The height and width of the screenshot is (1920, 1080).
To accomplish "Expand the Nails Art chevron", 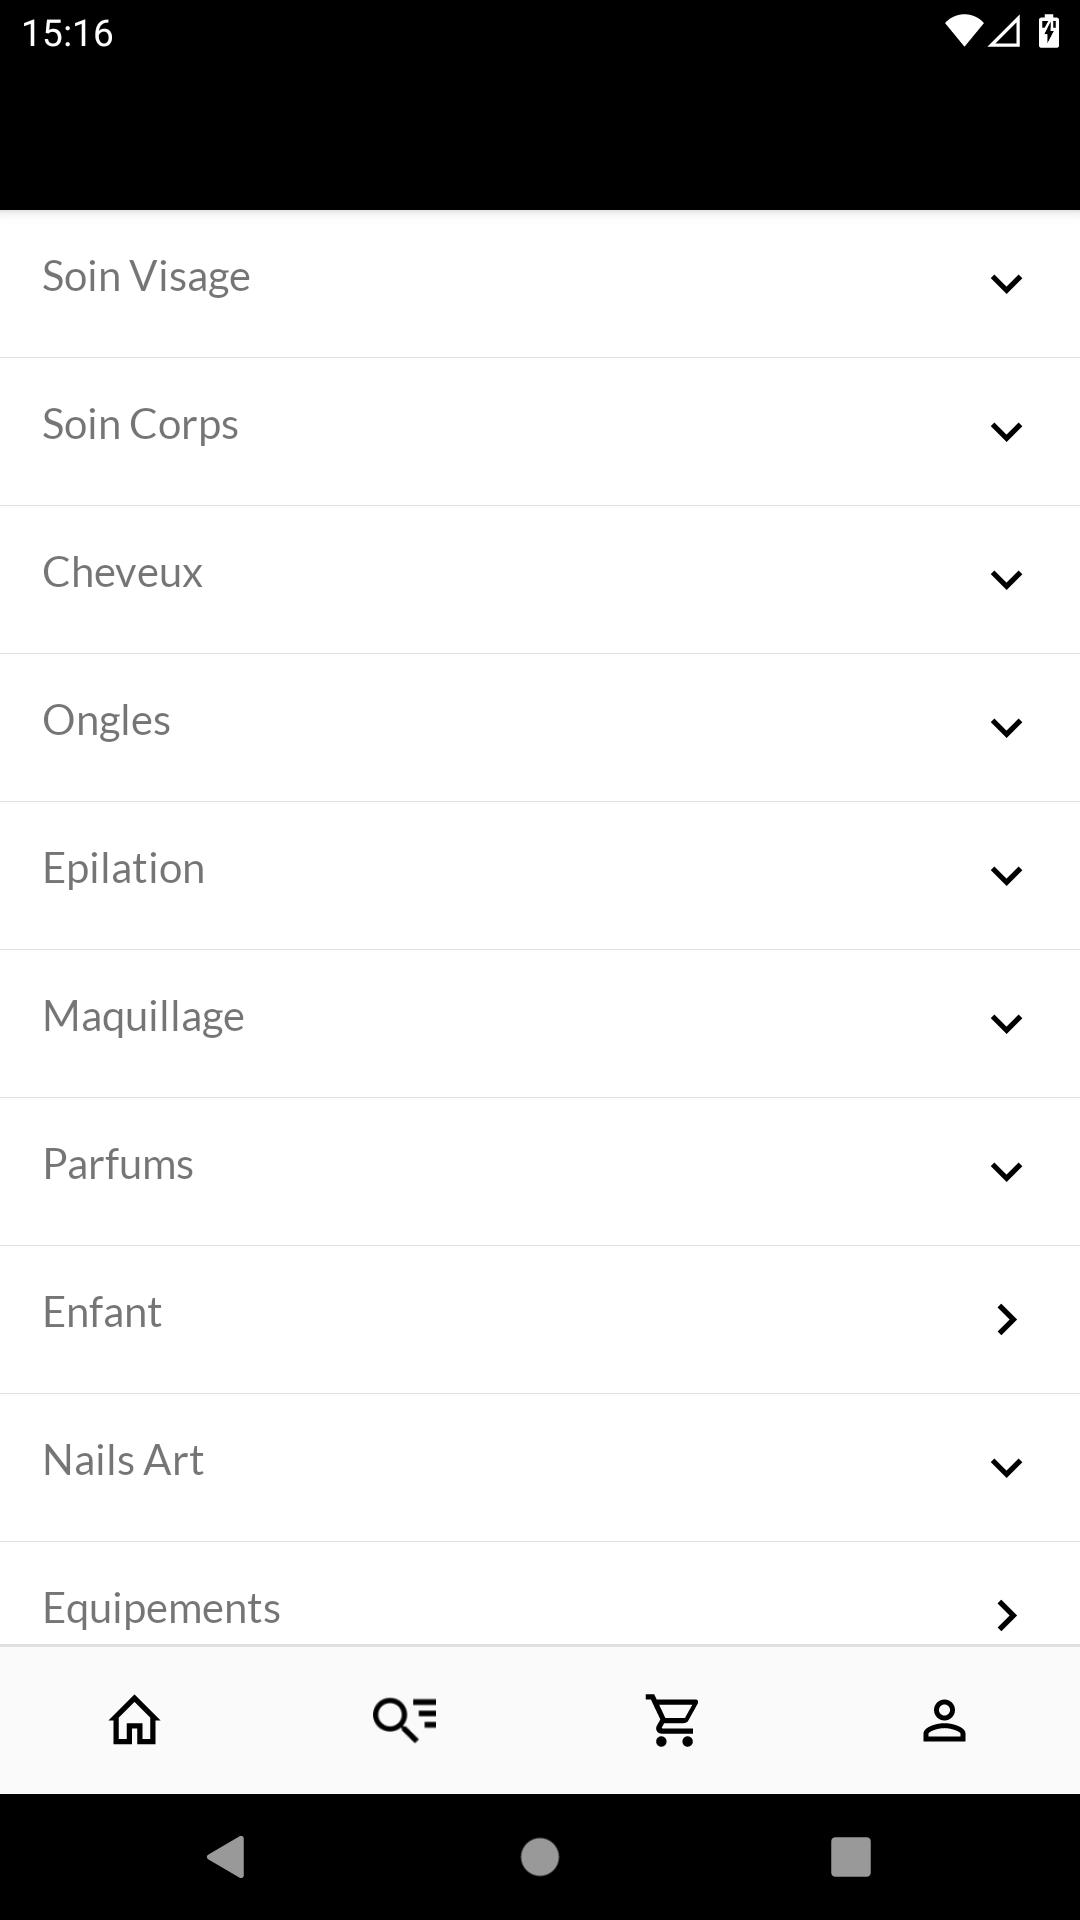I will click(1006, 1468).
